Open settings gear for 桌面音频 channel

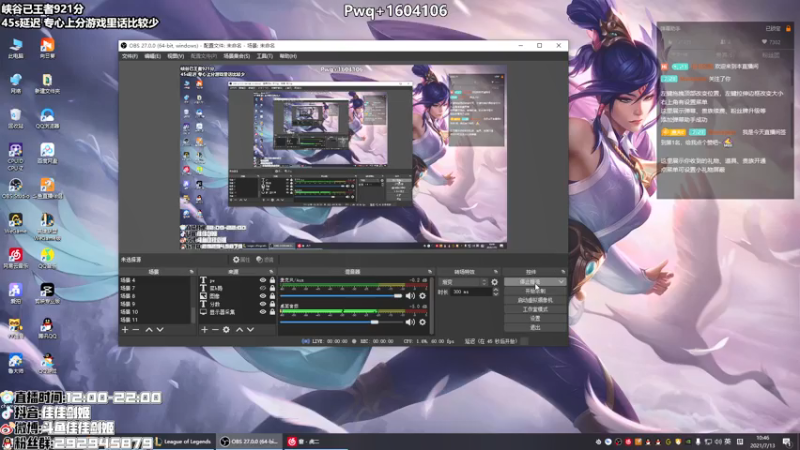[x=422, y=322]
